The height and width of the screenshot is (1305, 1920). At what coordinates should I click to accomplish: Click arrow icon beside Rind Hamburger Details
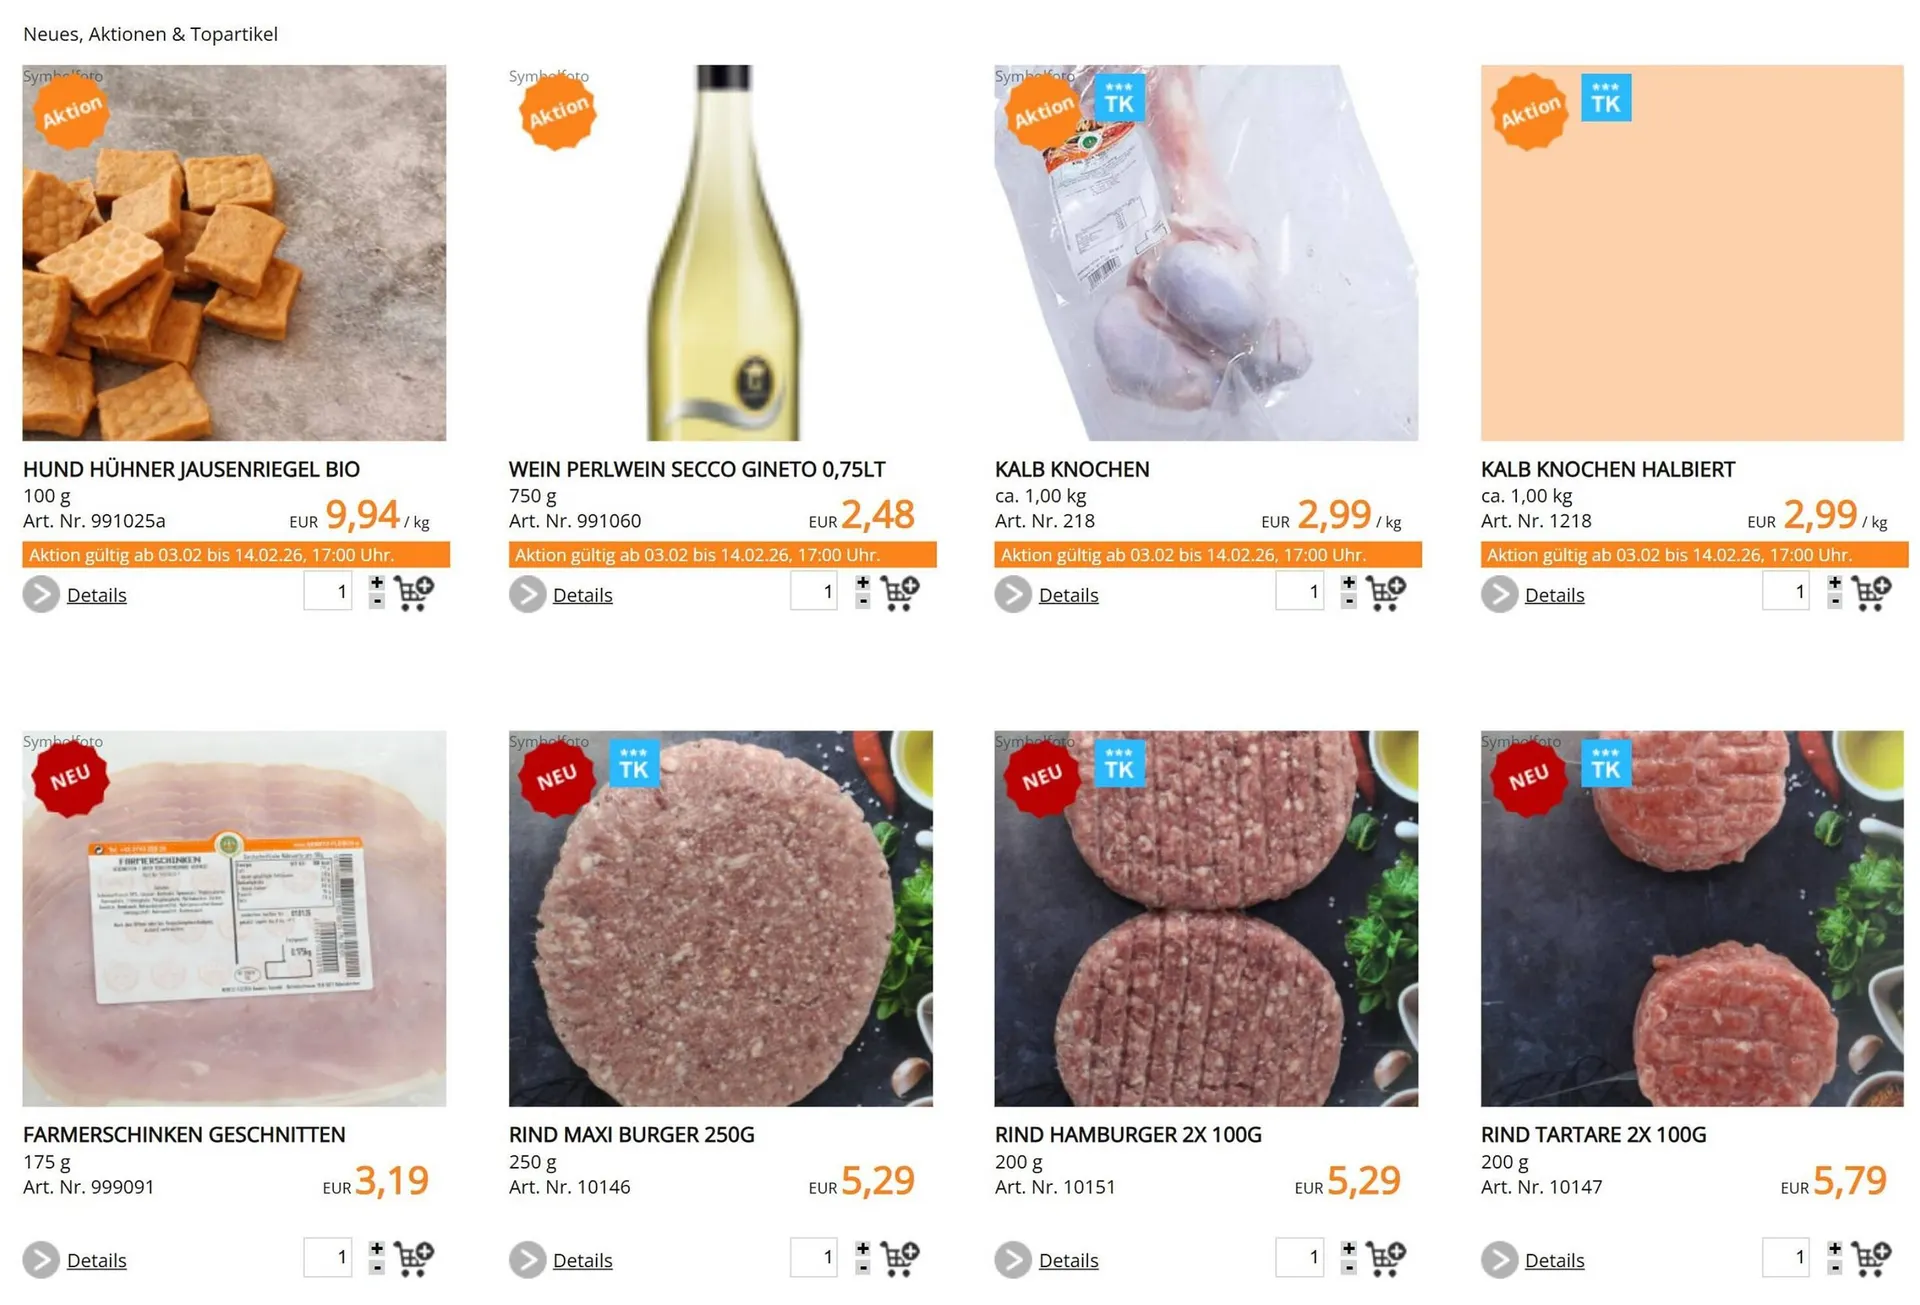[x=1013, y=1260]
